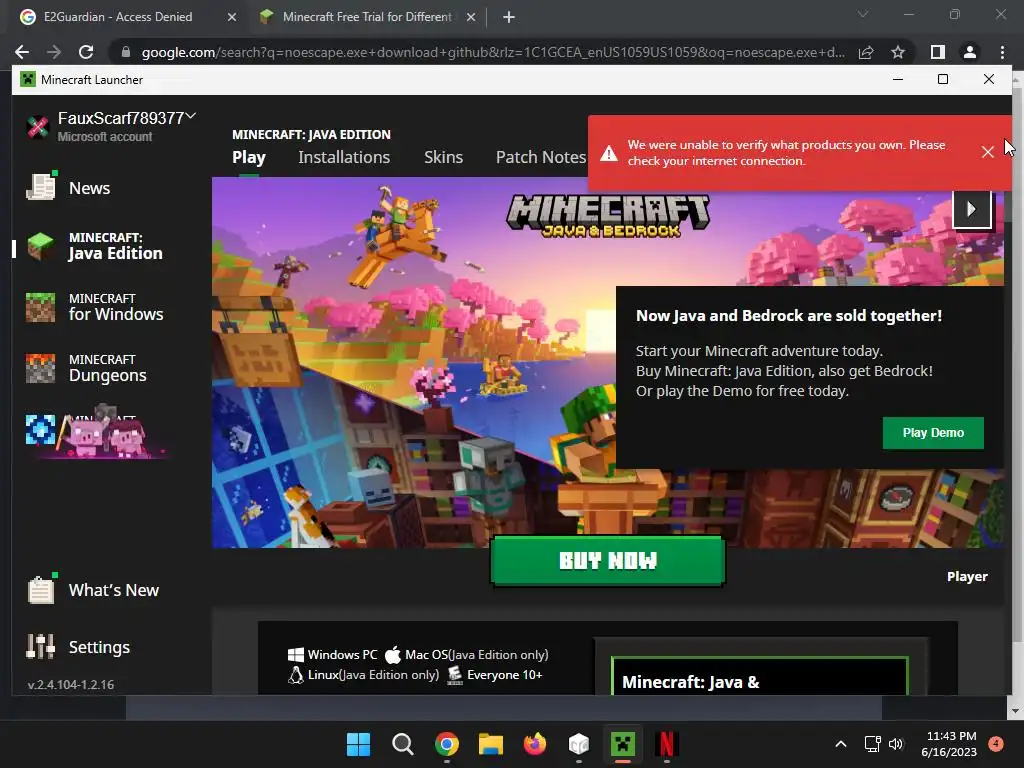The width and height of the screenshot is (1024, 768).
Task: Click the Minecraft Launcher title icon
Action: coord(27,80)
